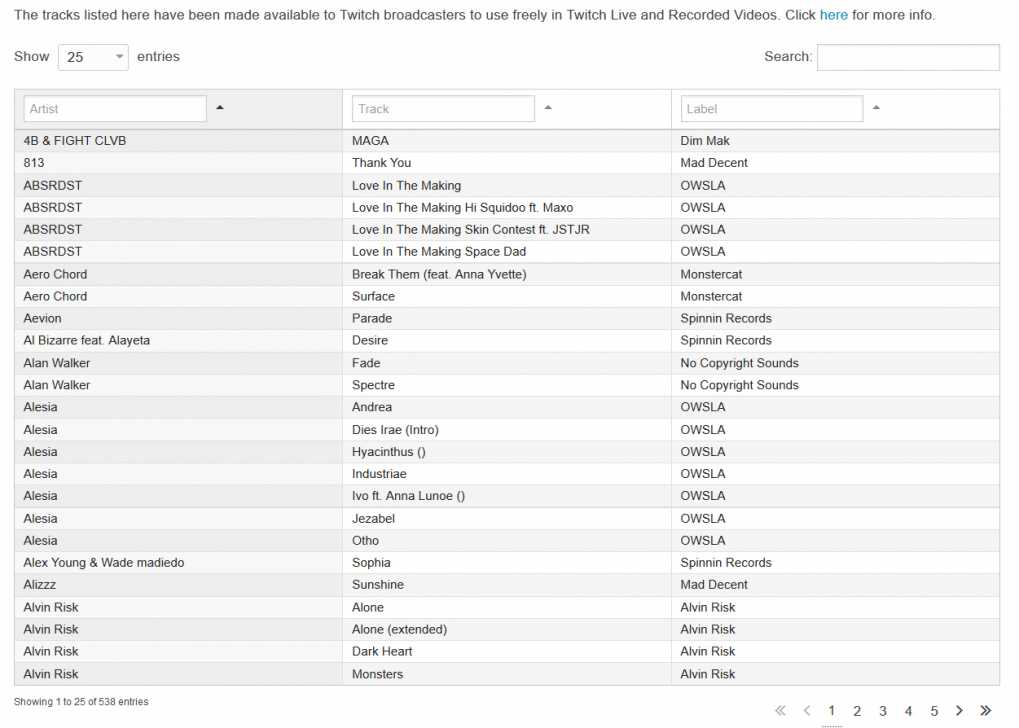Click the 'Aevion' artist cell
The height and width of the screenshot is (728, 1019).
[x=178, y=318]
